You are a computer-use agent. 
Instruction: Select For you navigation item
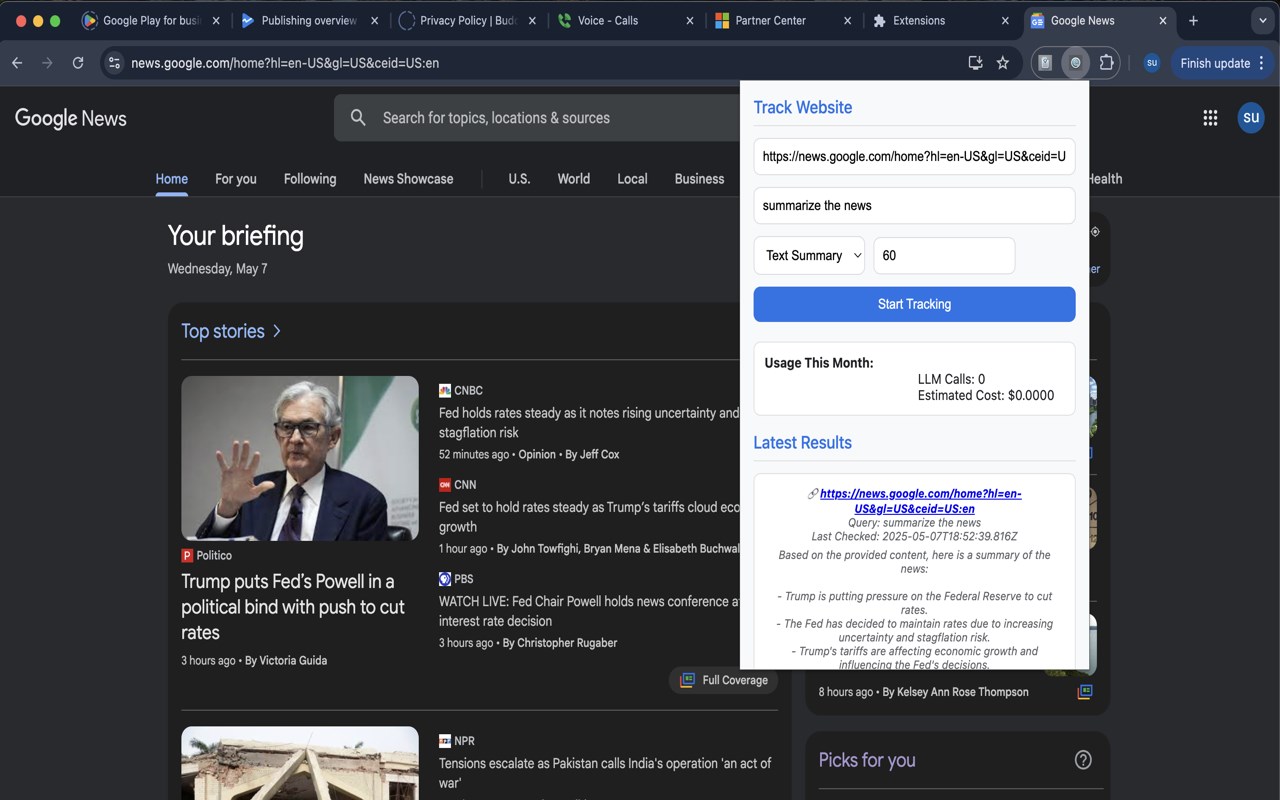coord(236,179)
